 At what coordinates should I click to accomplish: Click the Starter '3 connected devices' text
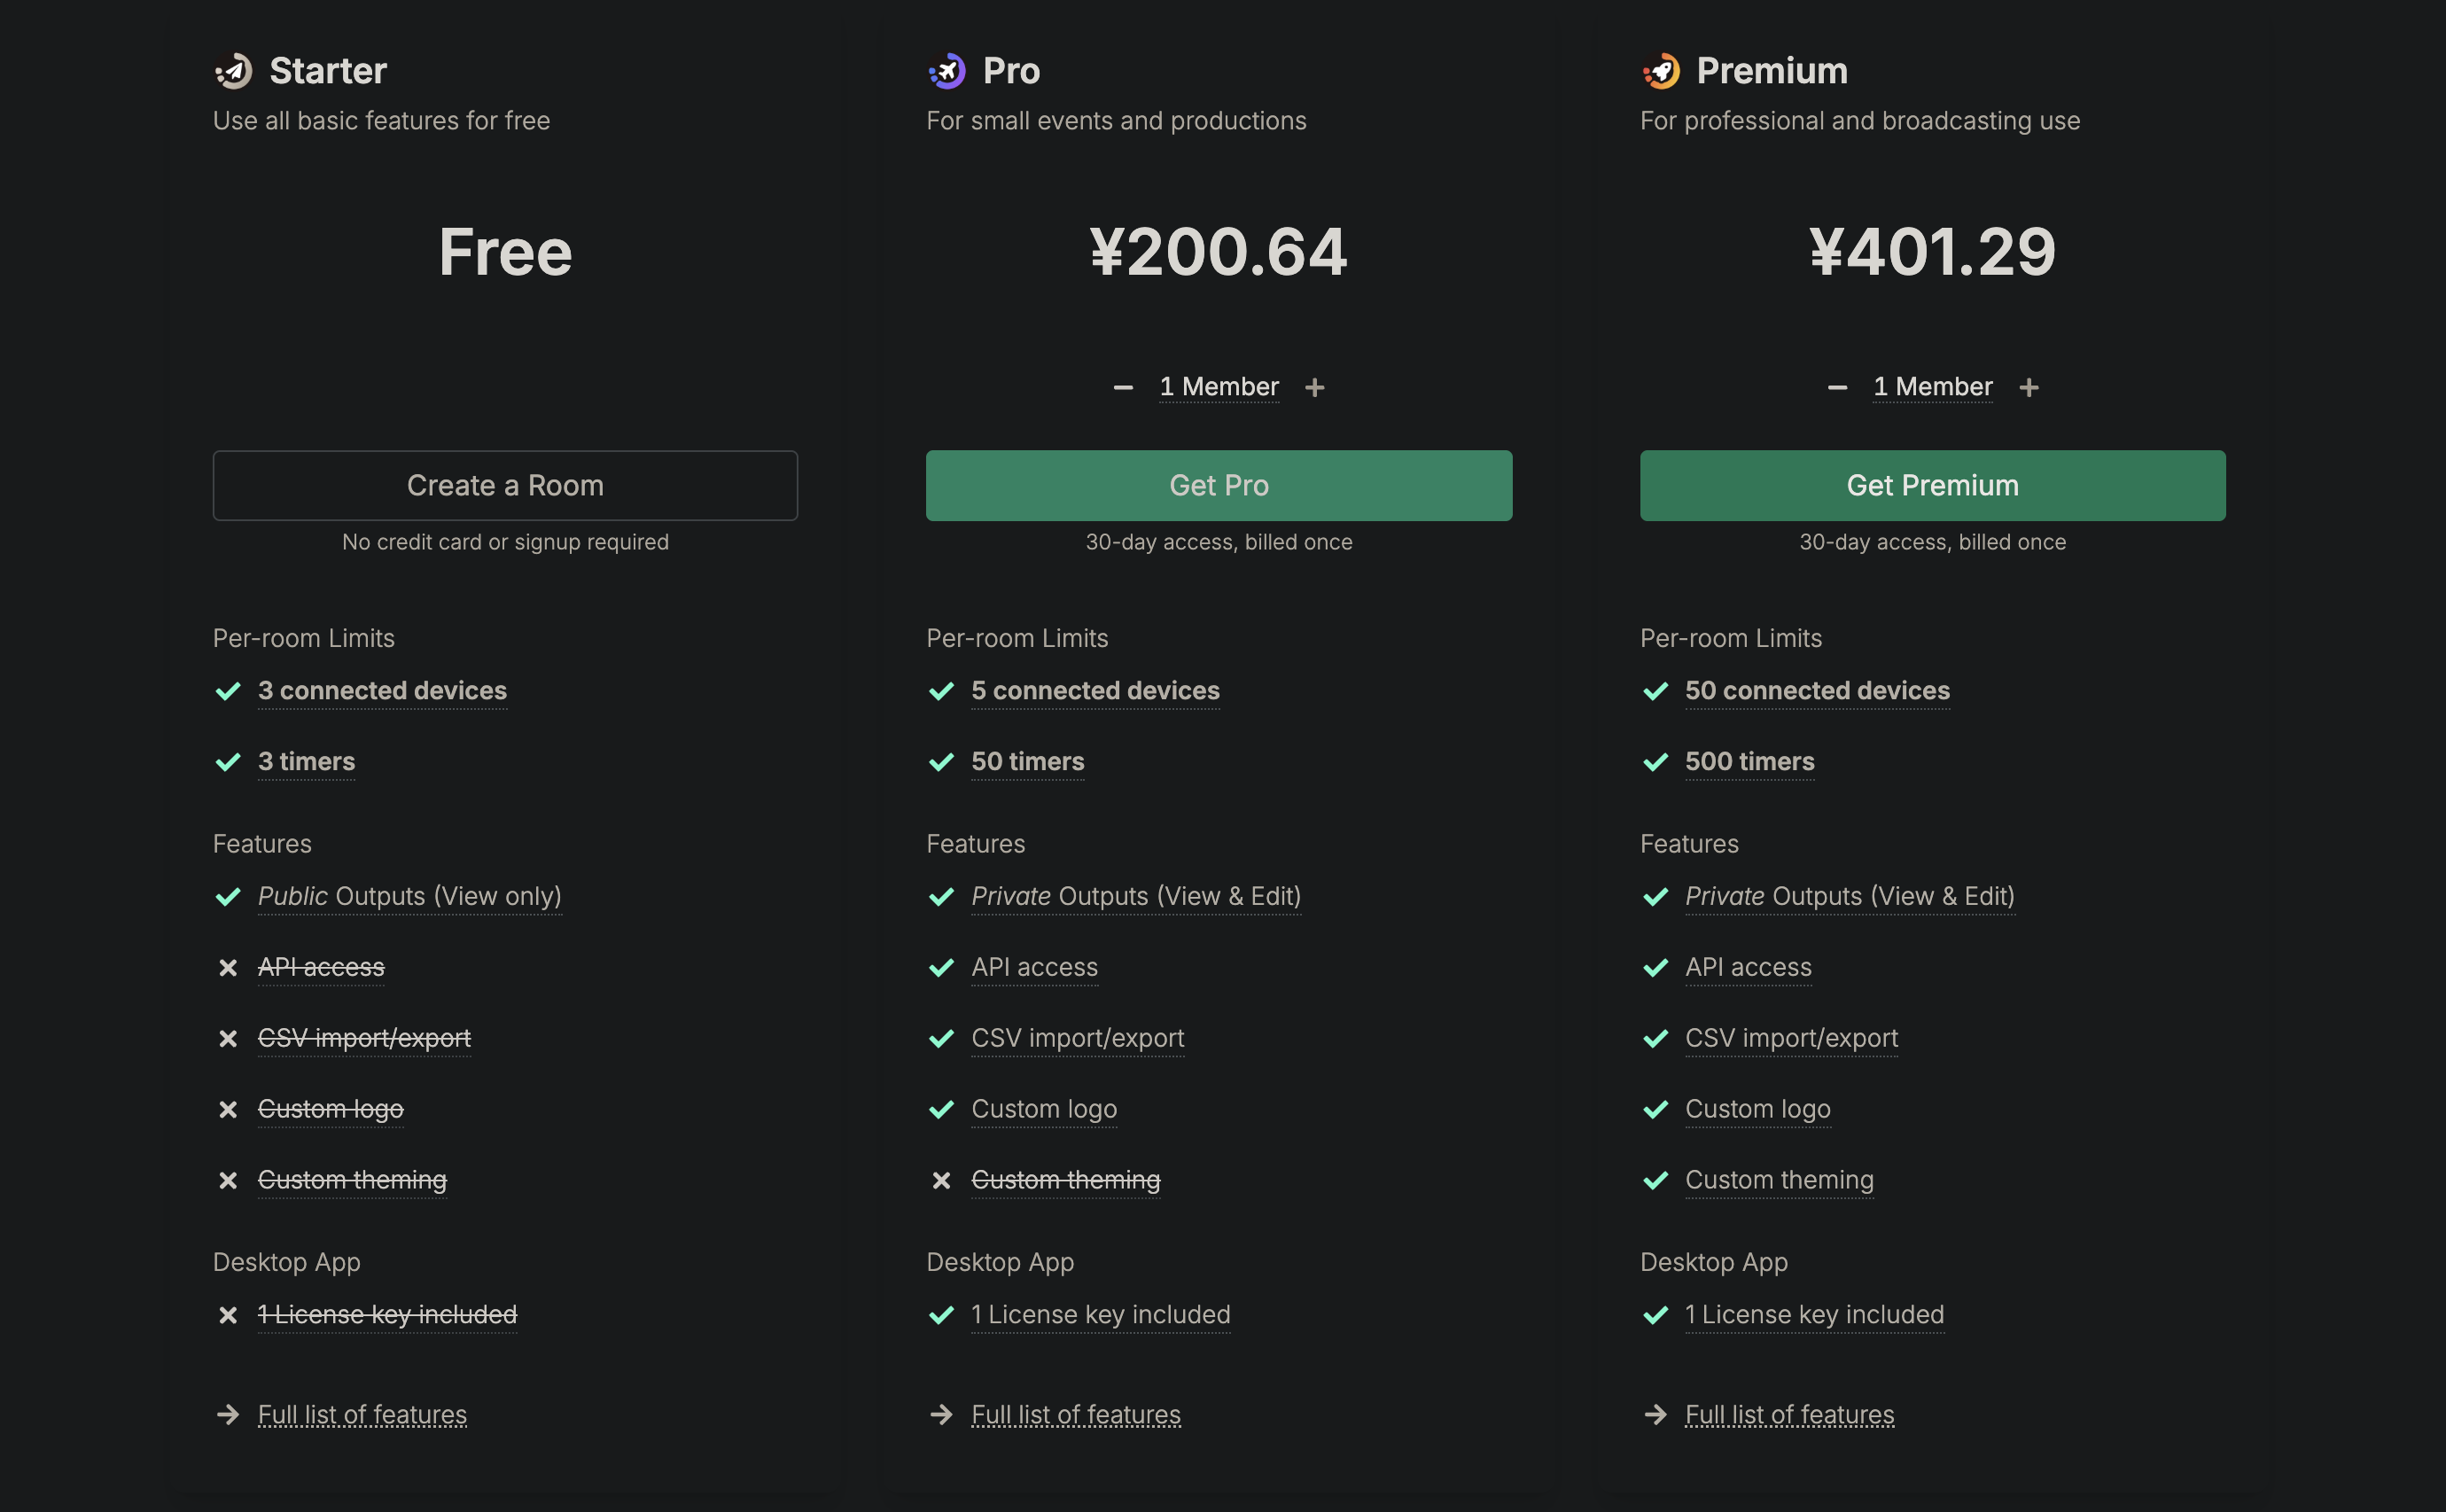pos(382,691)
